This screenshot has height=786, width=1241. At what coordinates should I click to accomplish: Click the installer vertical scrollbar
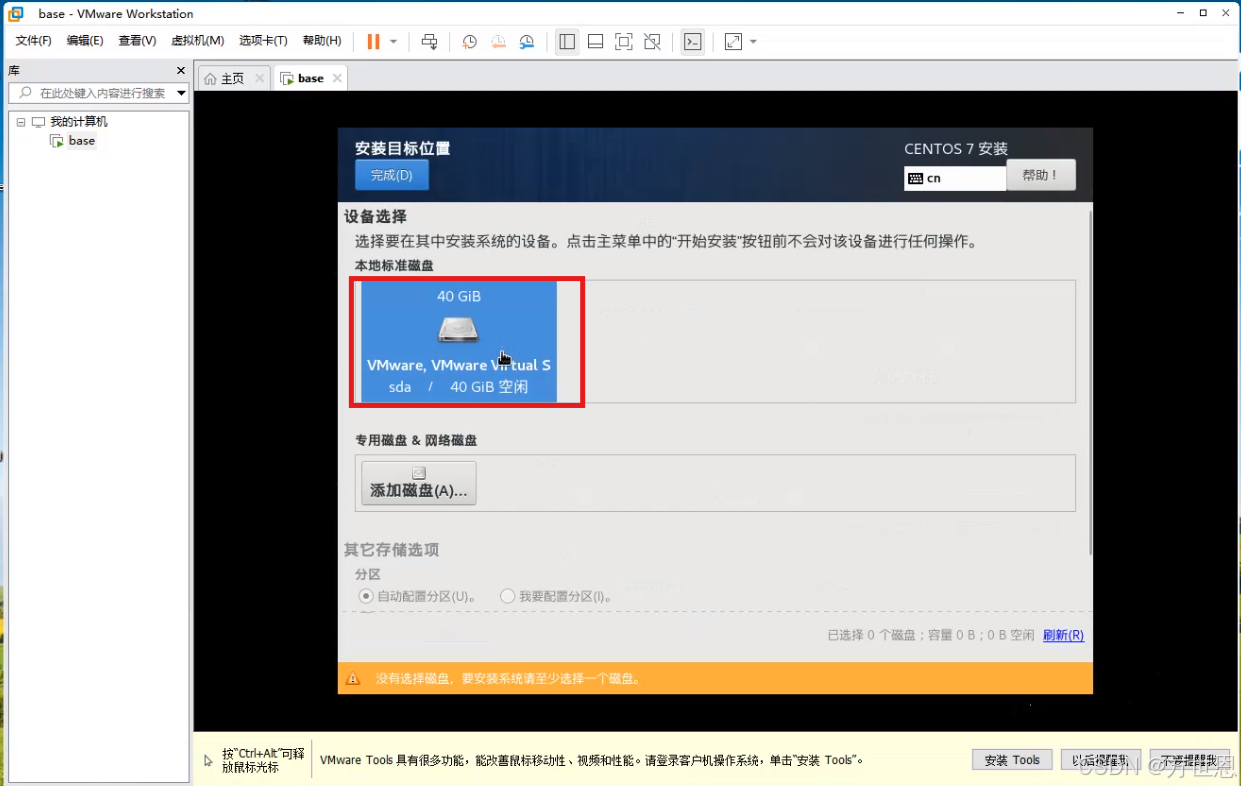tap(1089, 380)
